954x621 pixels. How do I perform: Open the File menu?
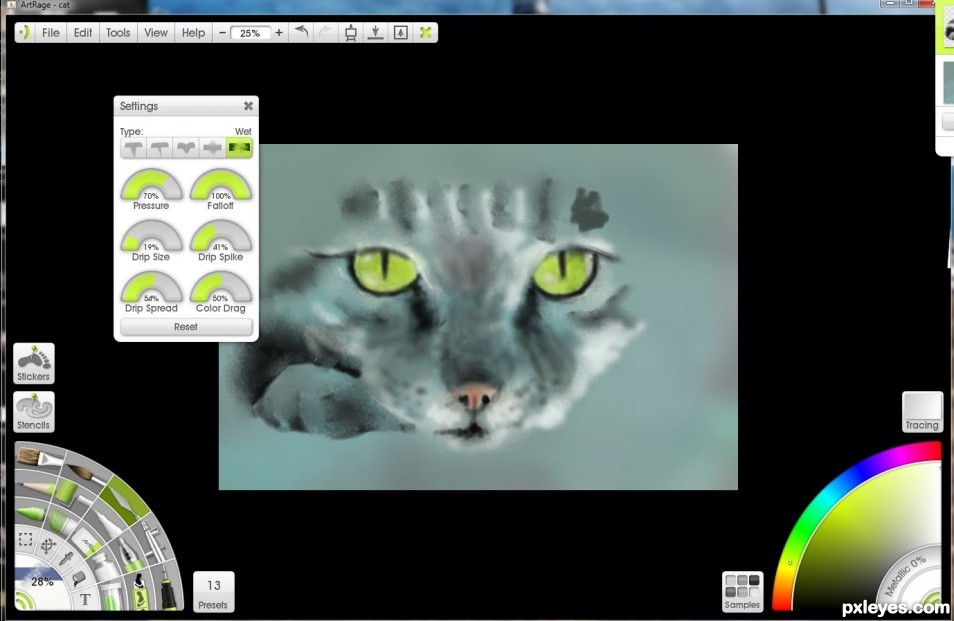click(x=50, y=32)
